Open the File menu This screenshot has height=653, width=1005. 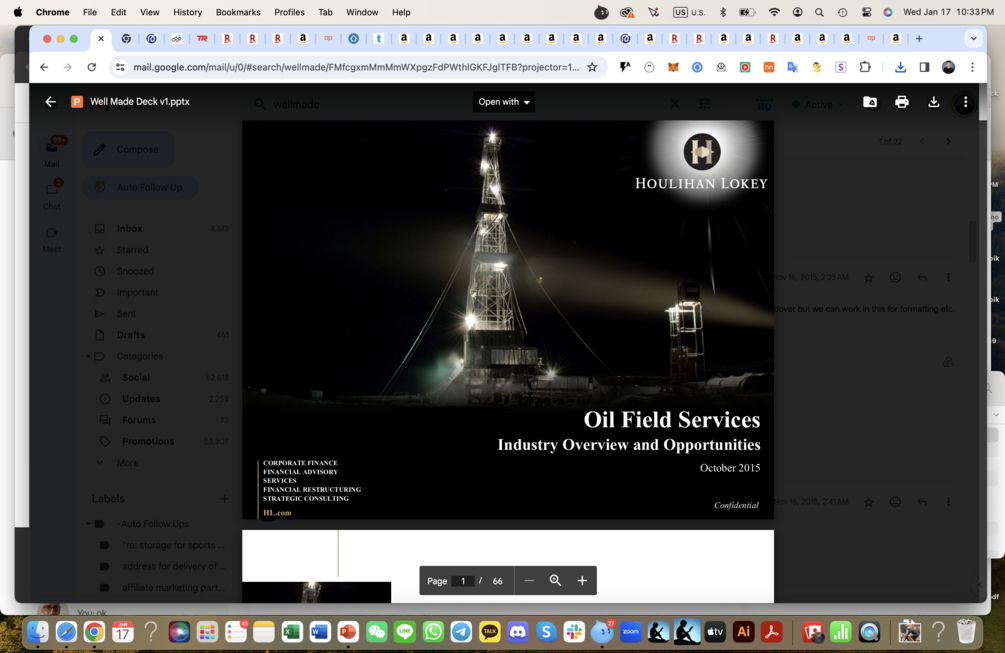(90, 12)
